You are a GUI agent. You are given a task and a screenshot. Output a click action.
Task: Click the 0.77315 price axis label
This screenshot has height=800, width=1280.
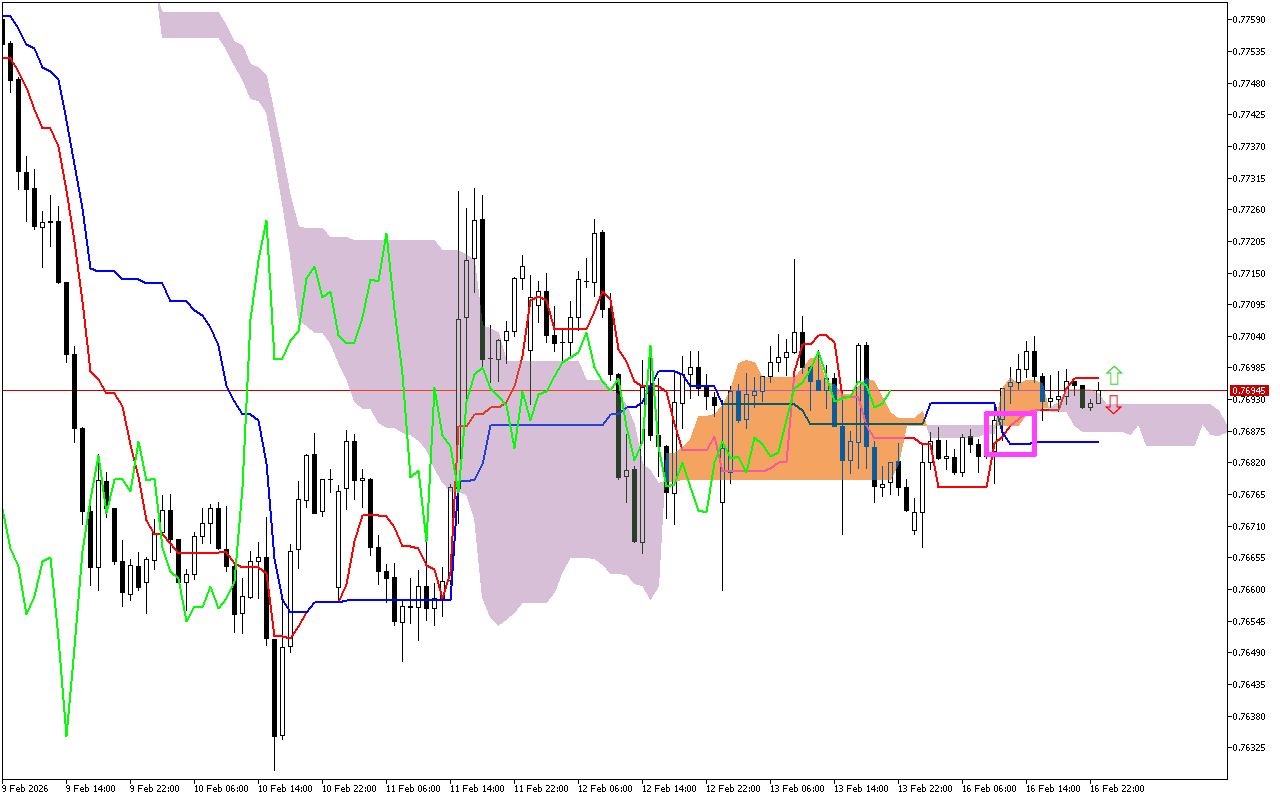[x=1250, y=178]
